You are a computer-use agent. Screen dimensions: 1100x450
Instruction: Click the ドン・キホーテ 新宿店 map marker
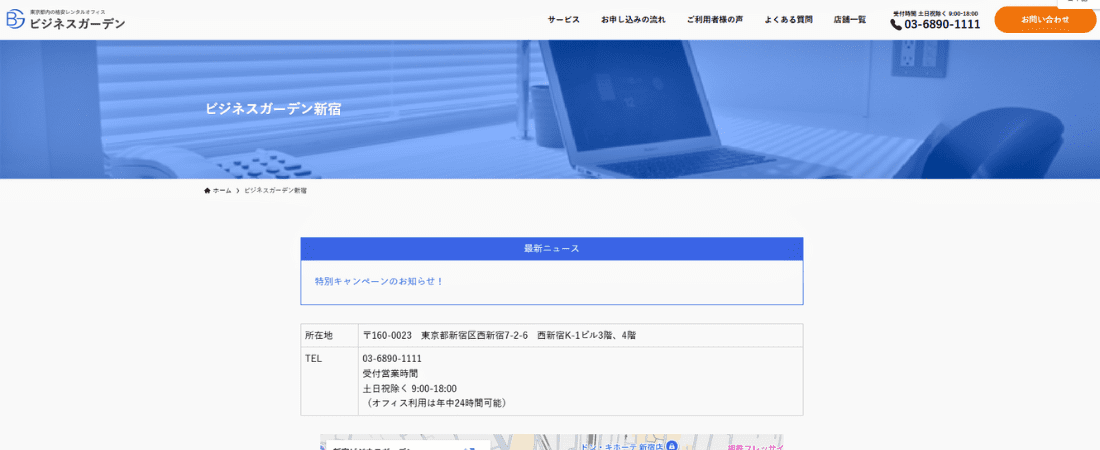pos(673,444)
